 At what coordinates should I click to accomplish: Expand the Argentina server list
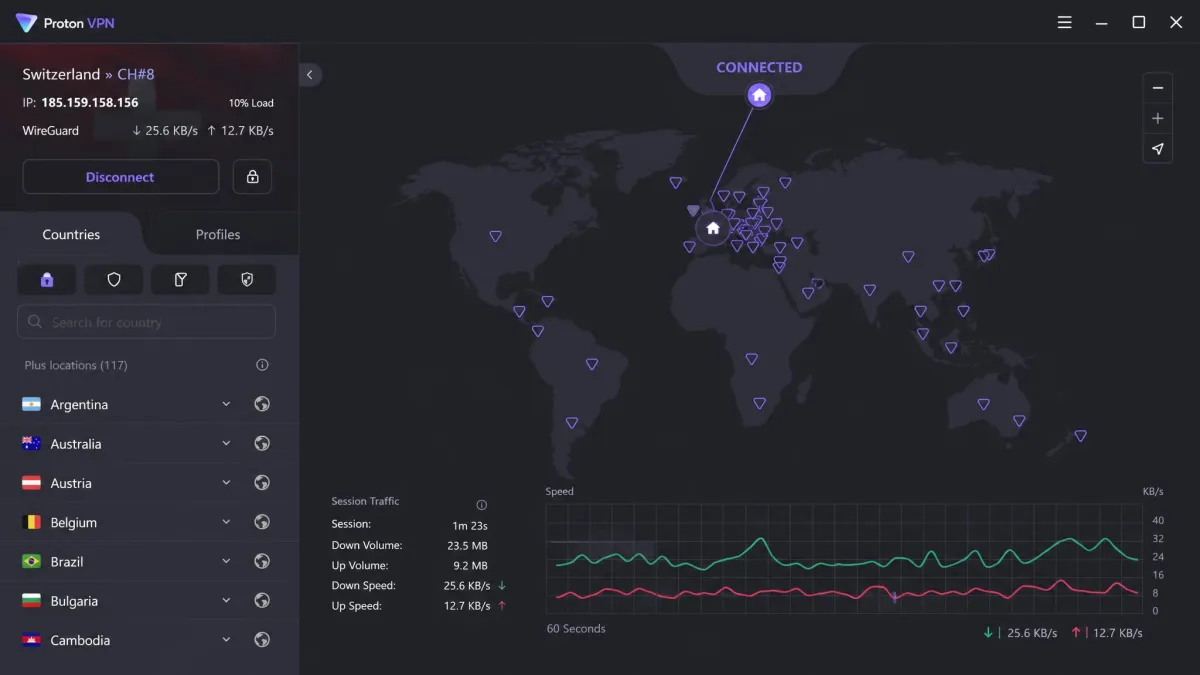[226, 404]
